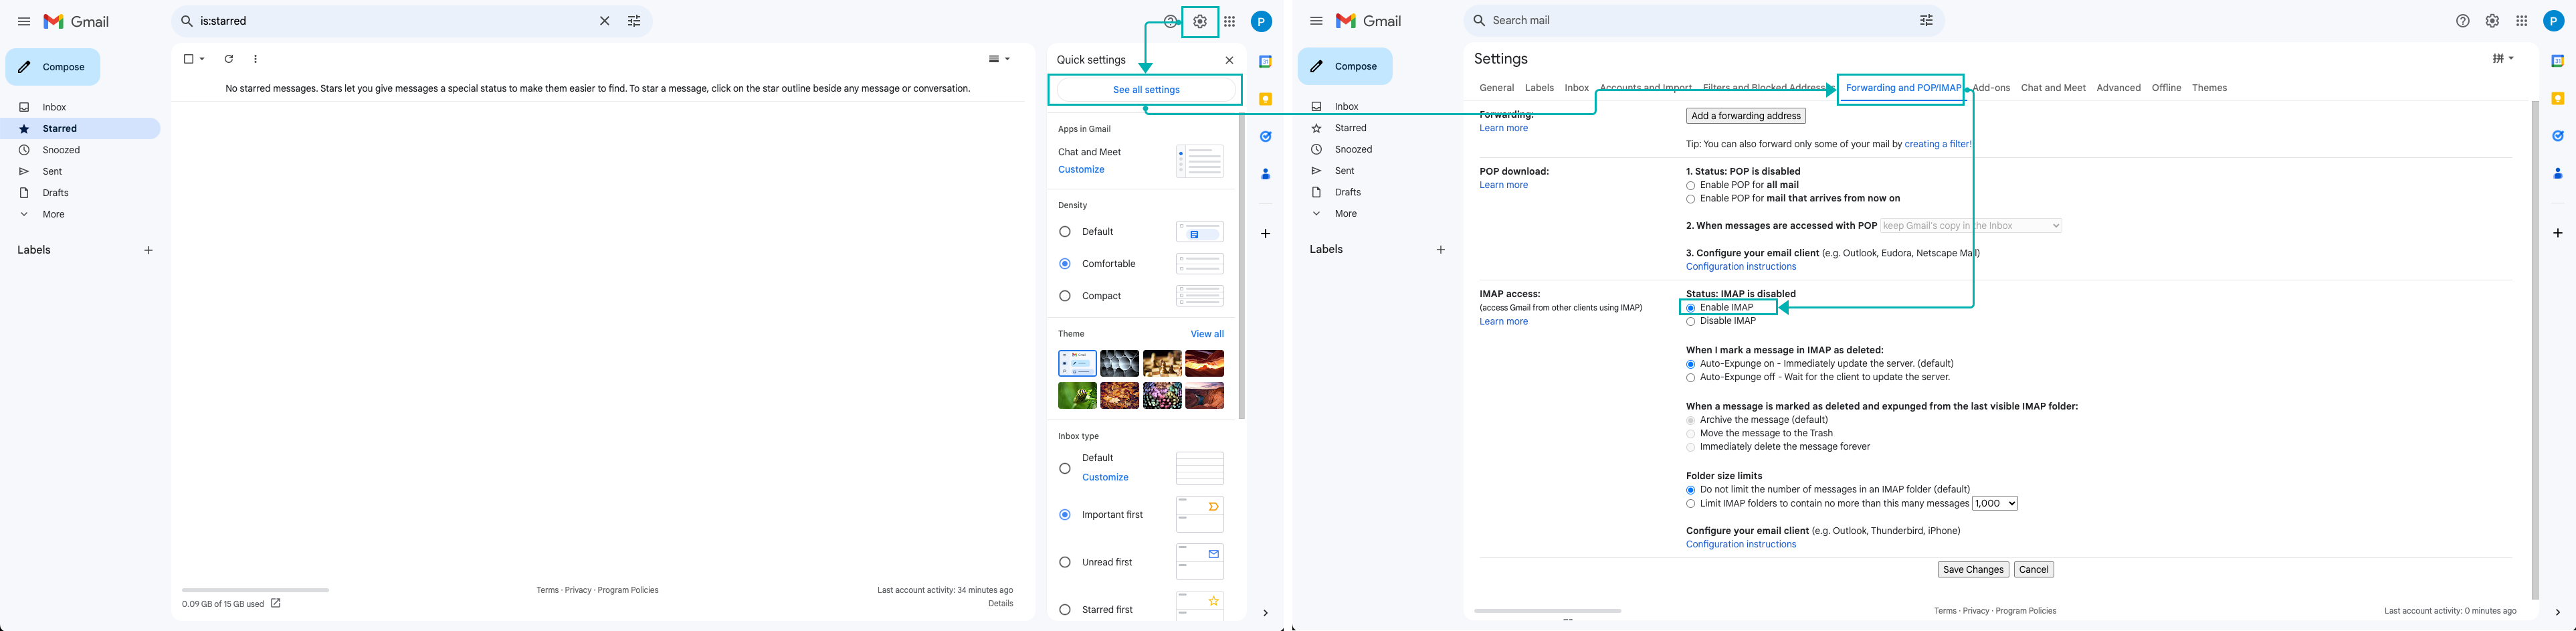
Task: Create new label in the is:starred window
Action: pos(148,250)
